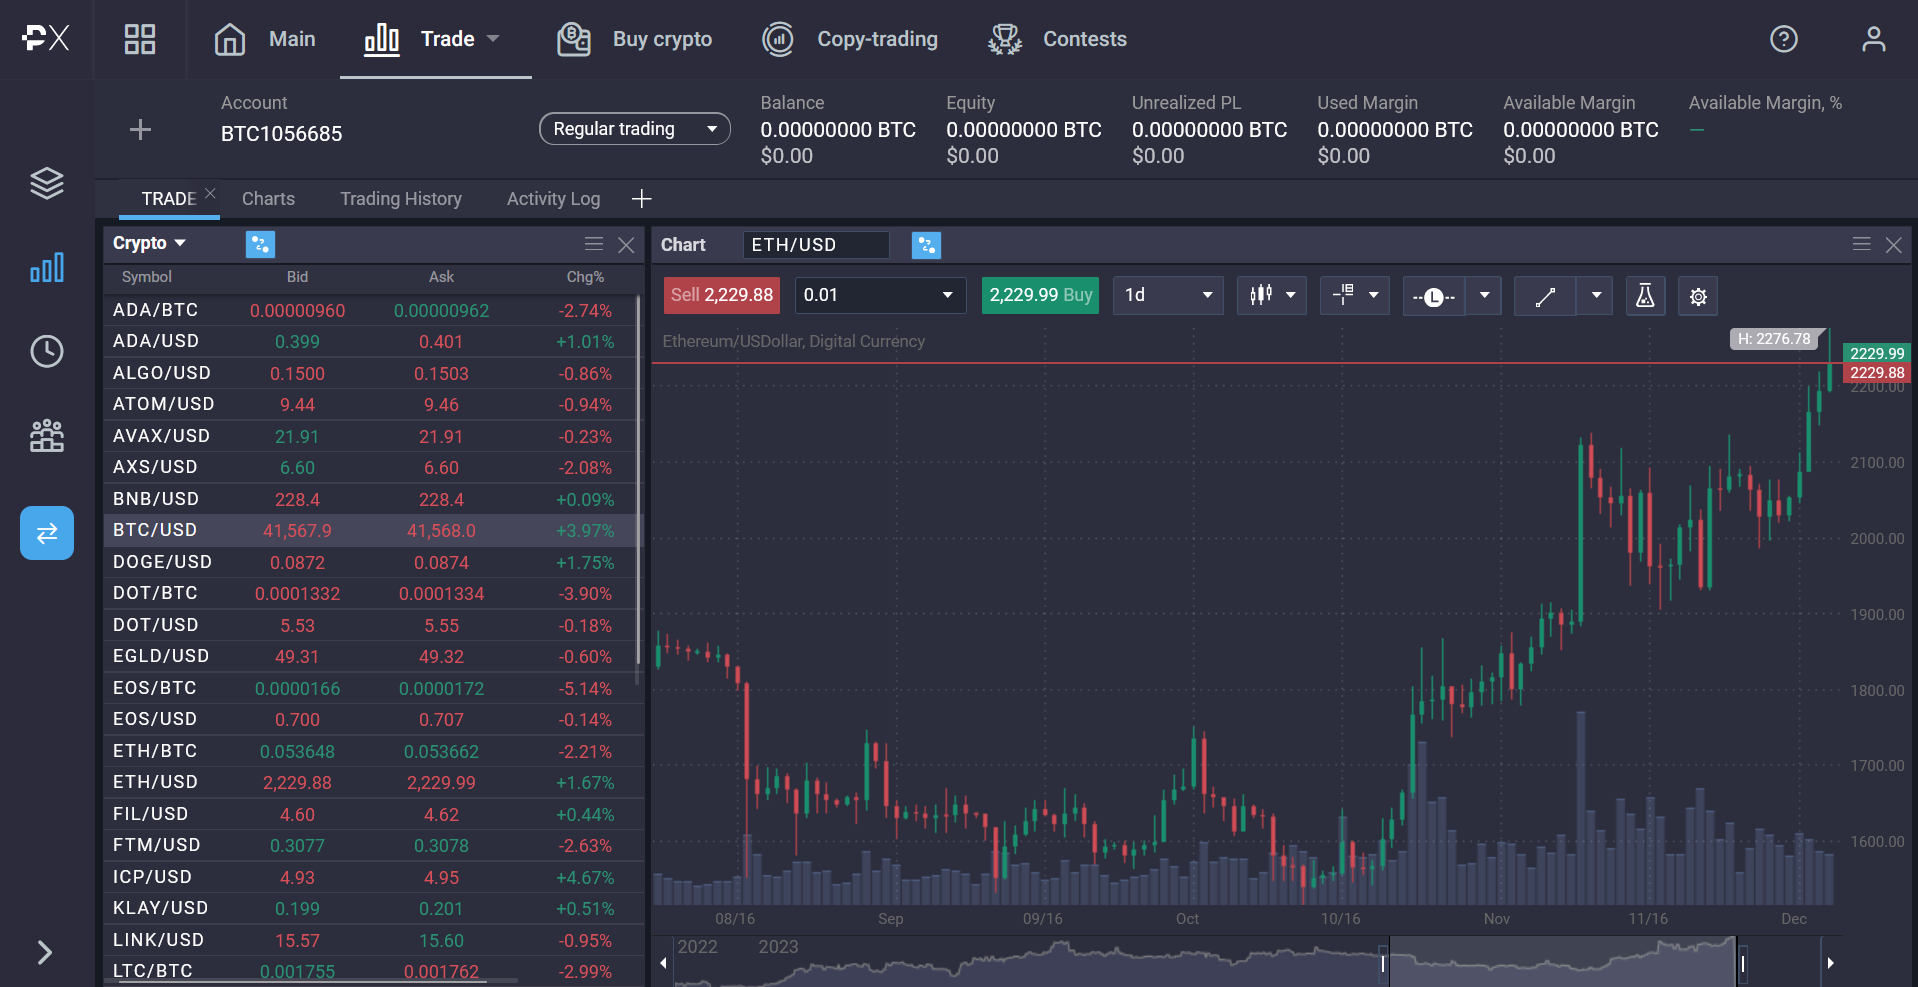This screenshot has width=1918, height=987.
Task: Click the link icon in Crypto panel
Action: 260,244
